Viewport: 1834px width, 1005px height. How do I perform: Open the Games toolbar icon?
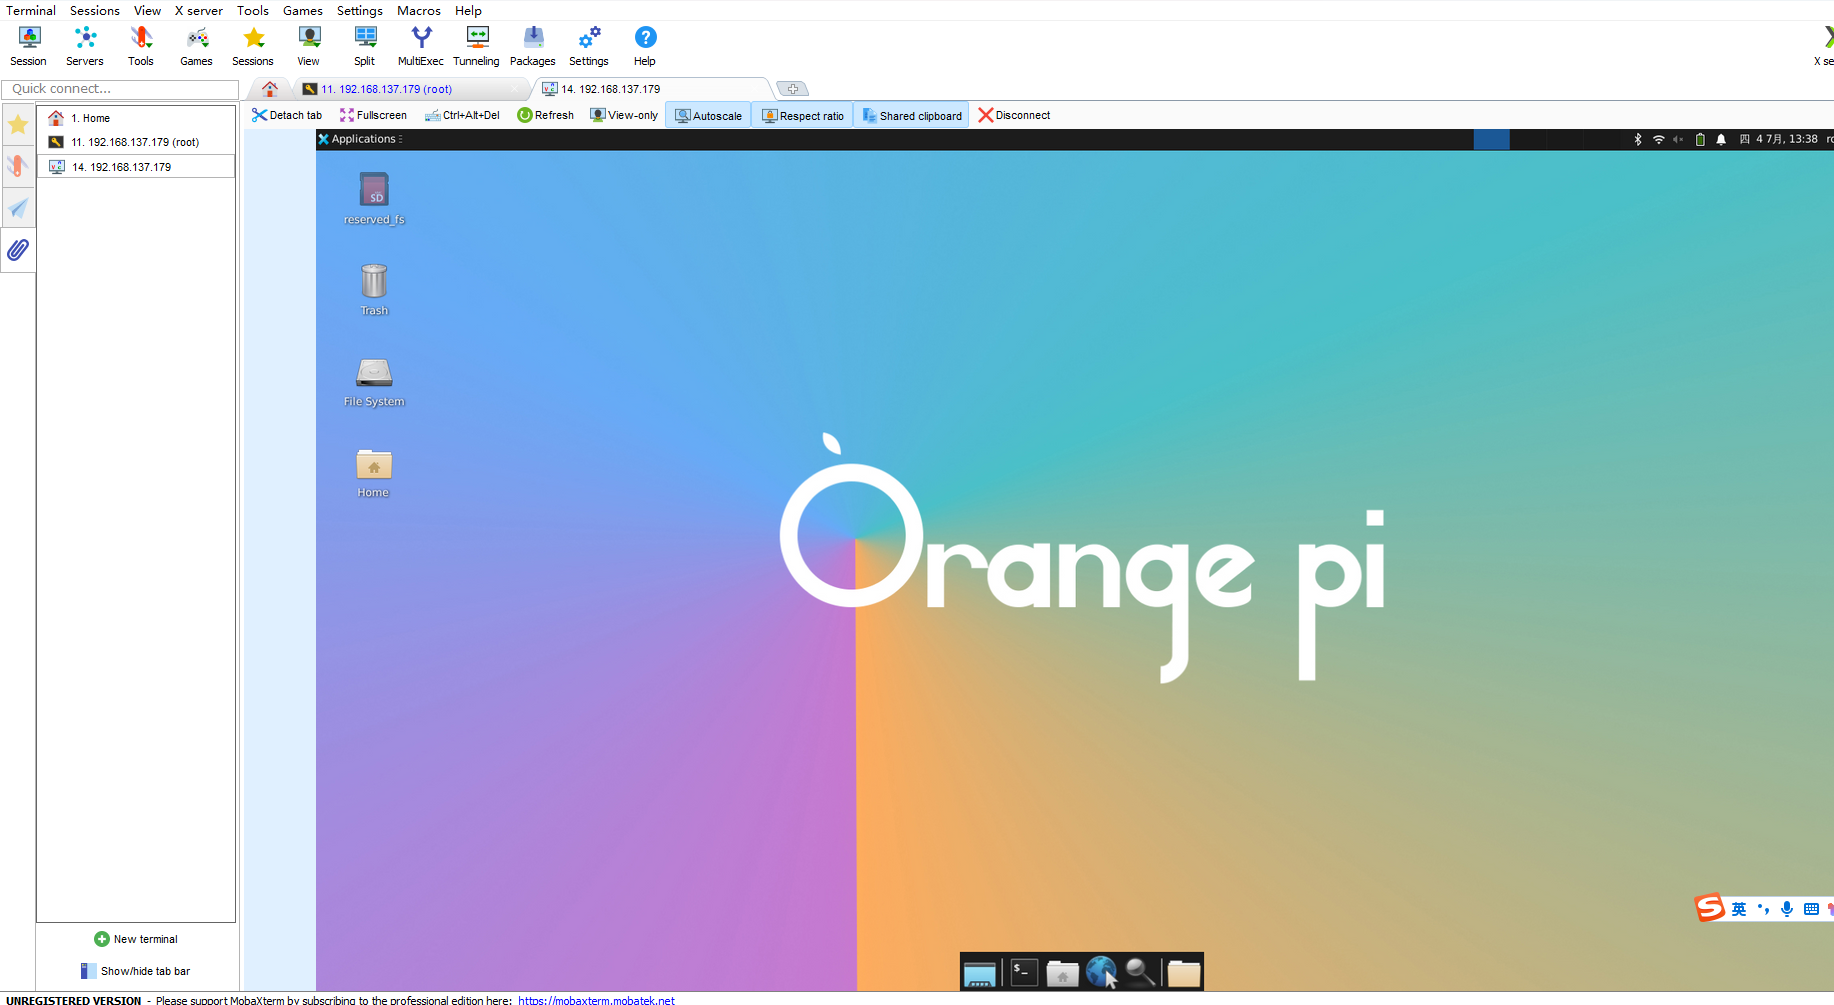(197, 46)
